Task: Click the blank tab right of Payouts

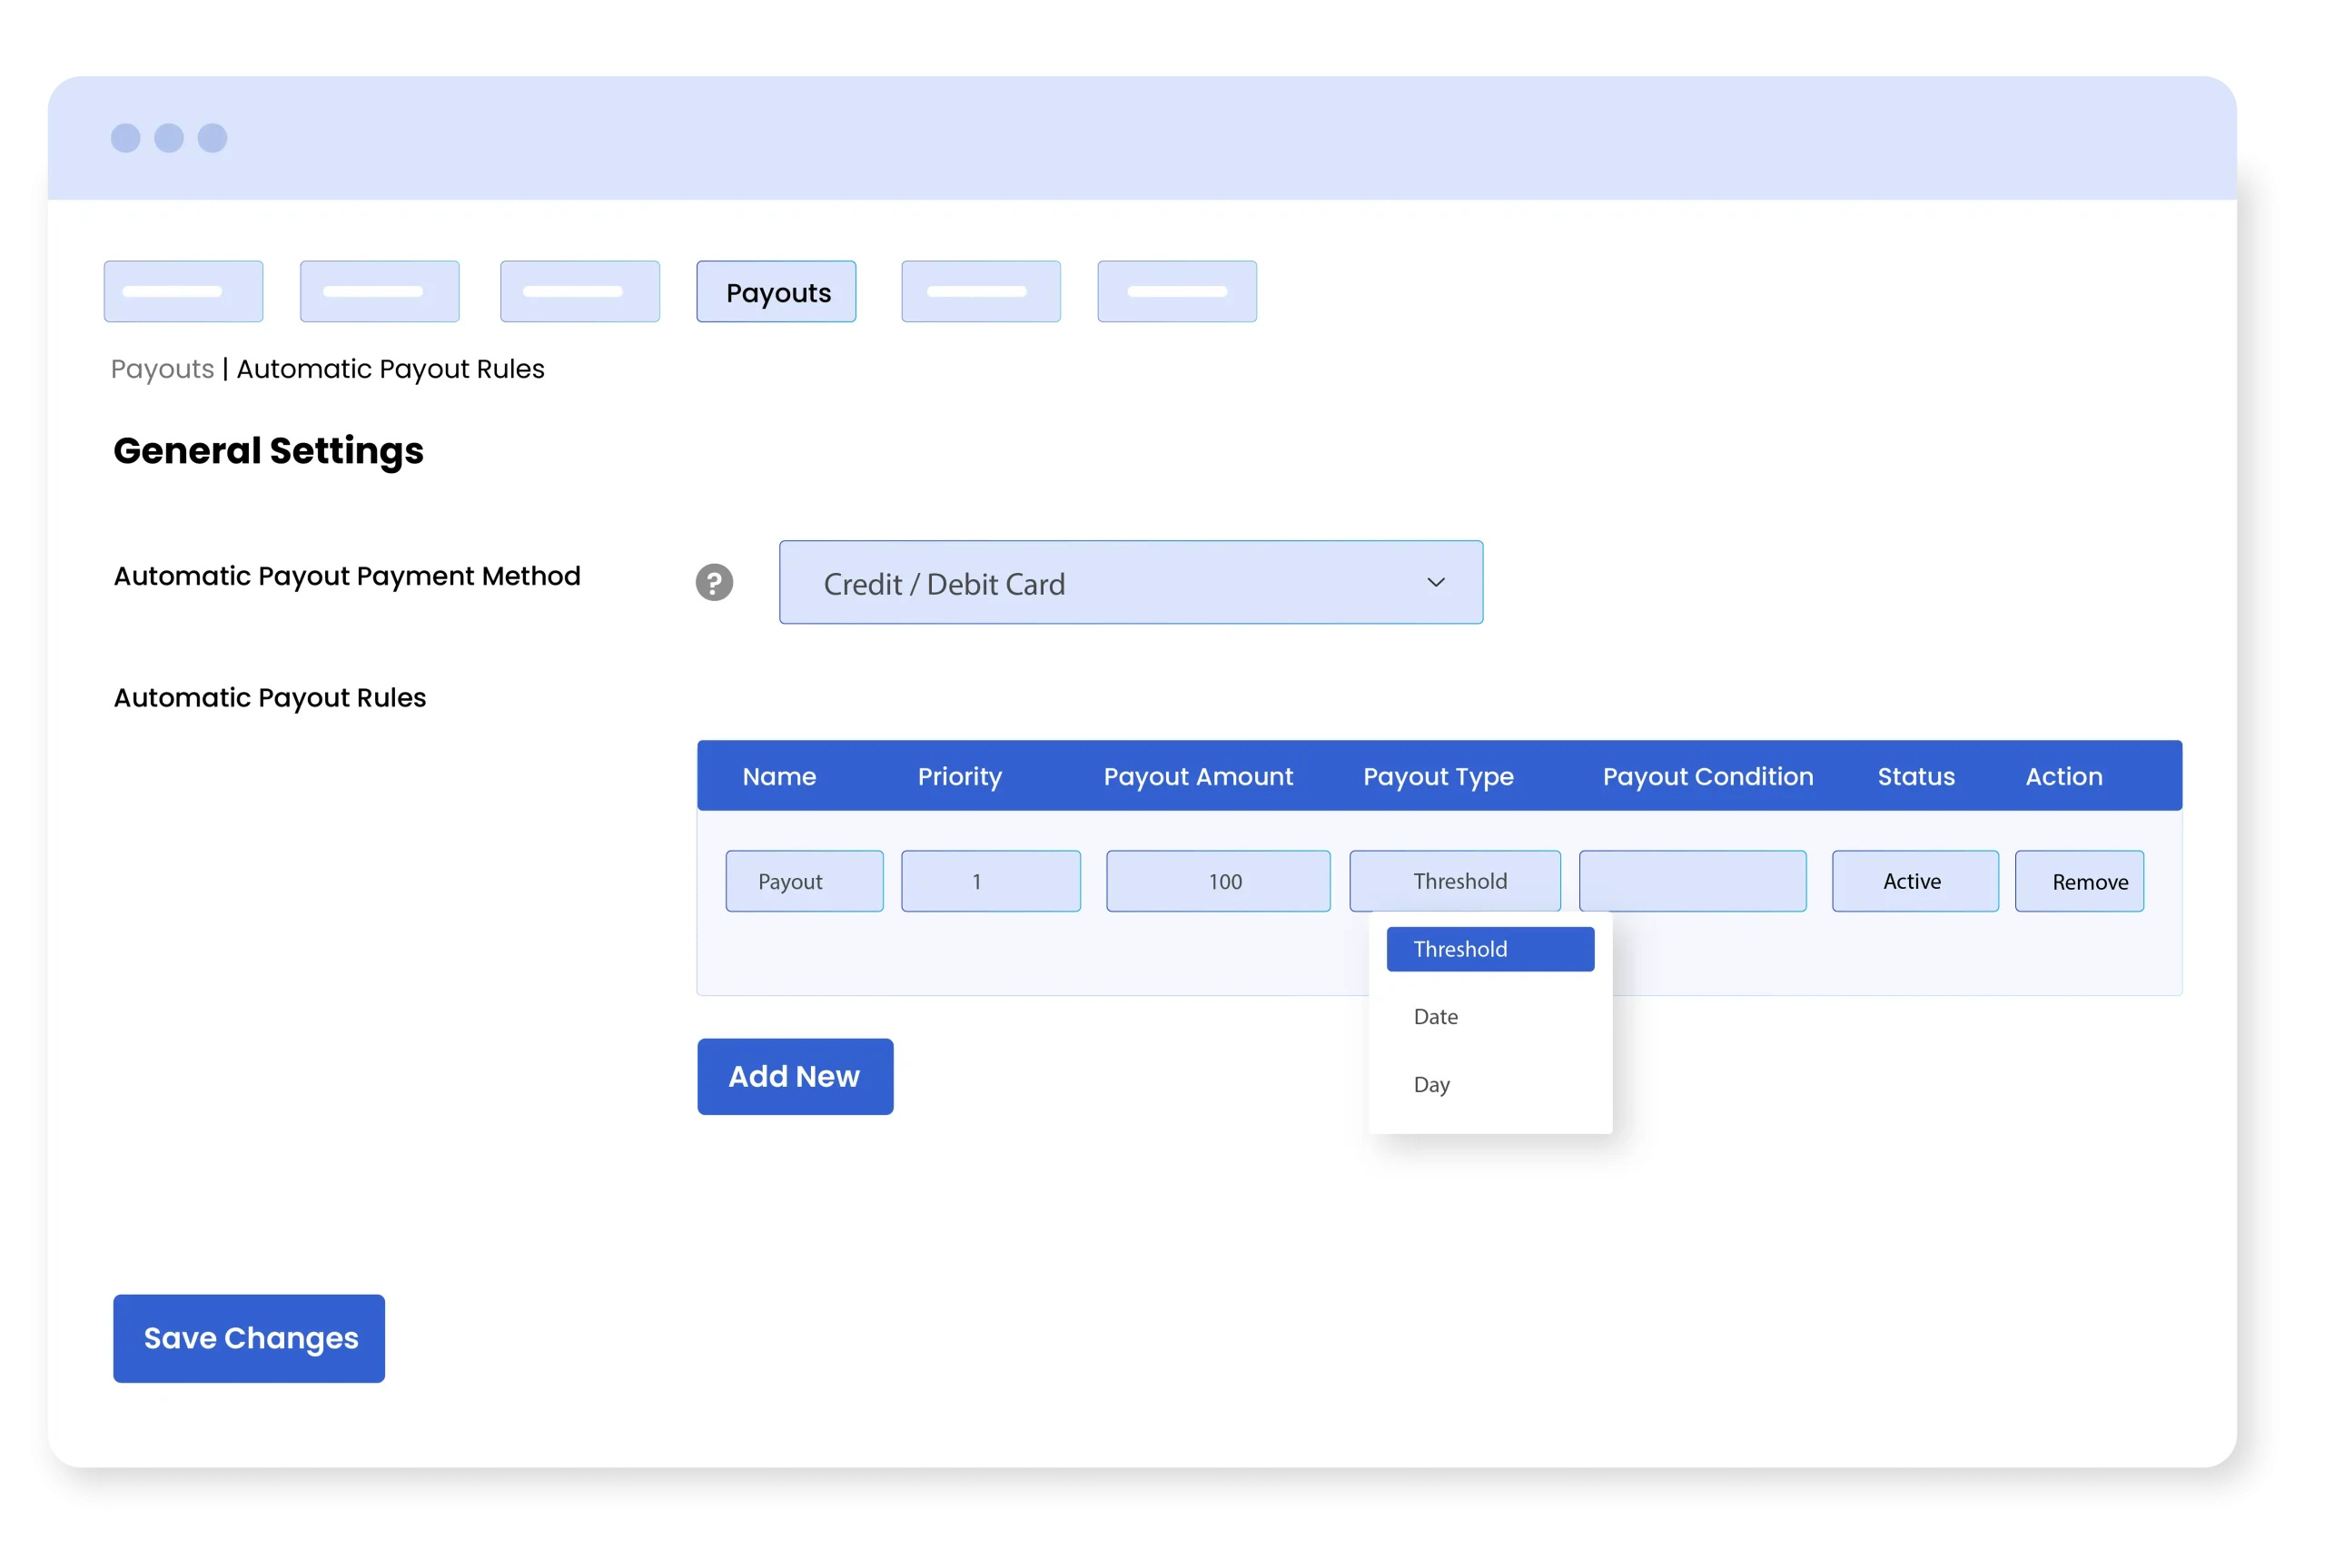Action: coord(980,292)
